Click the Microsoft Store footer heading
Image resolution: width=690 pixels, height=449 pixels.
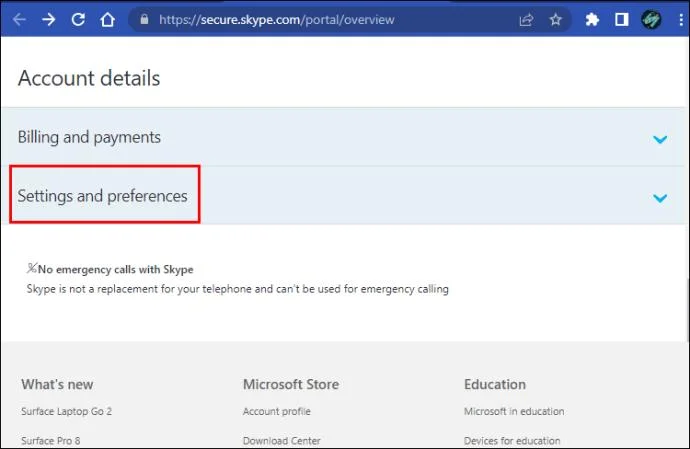coord(291,384)
